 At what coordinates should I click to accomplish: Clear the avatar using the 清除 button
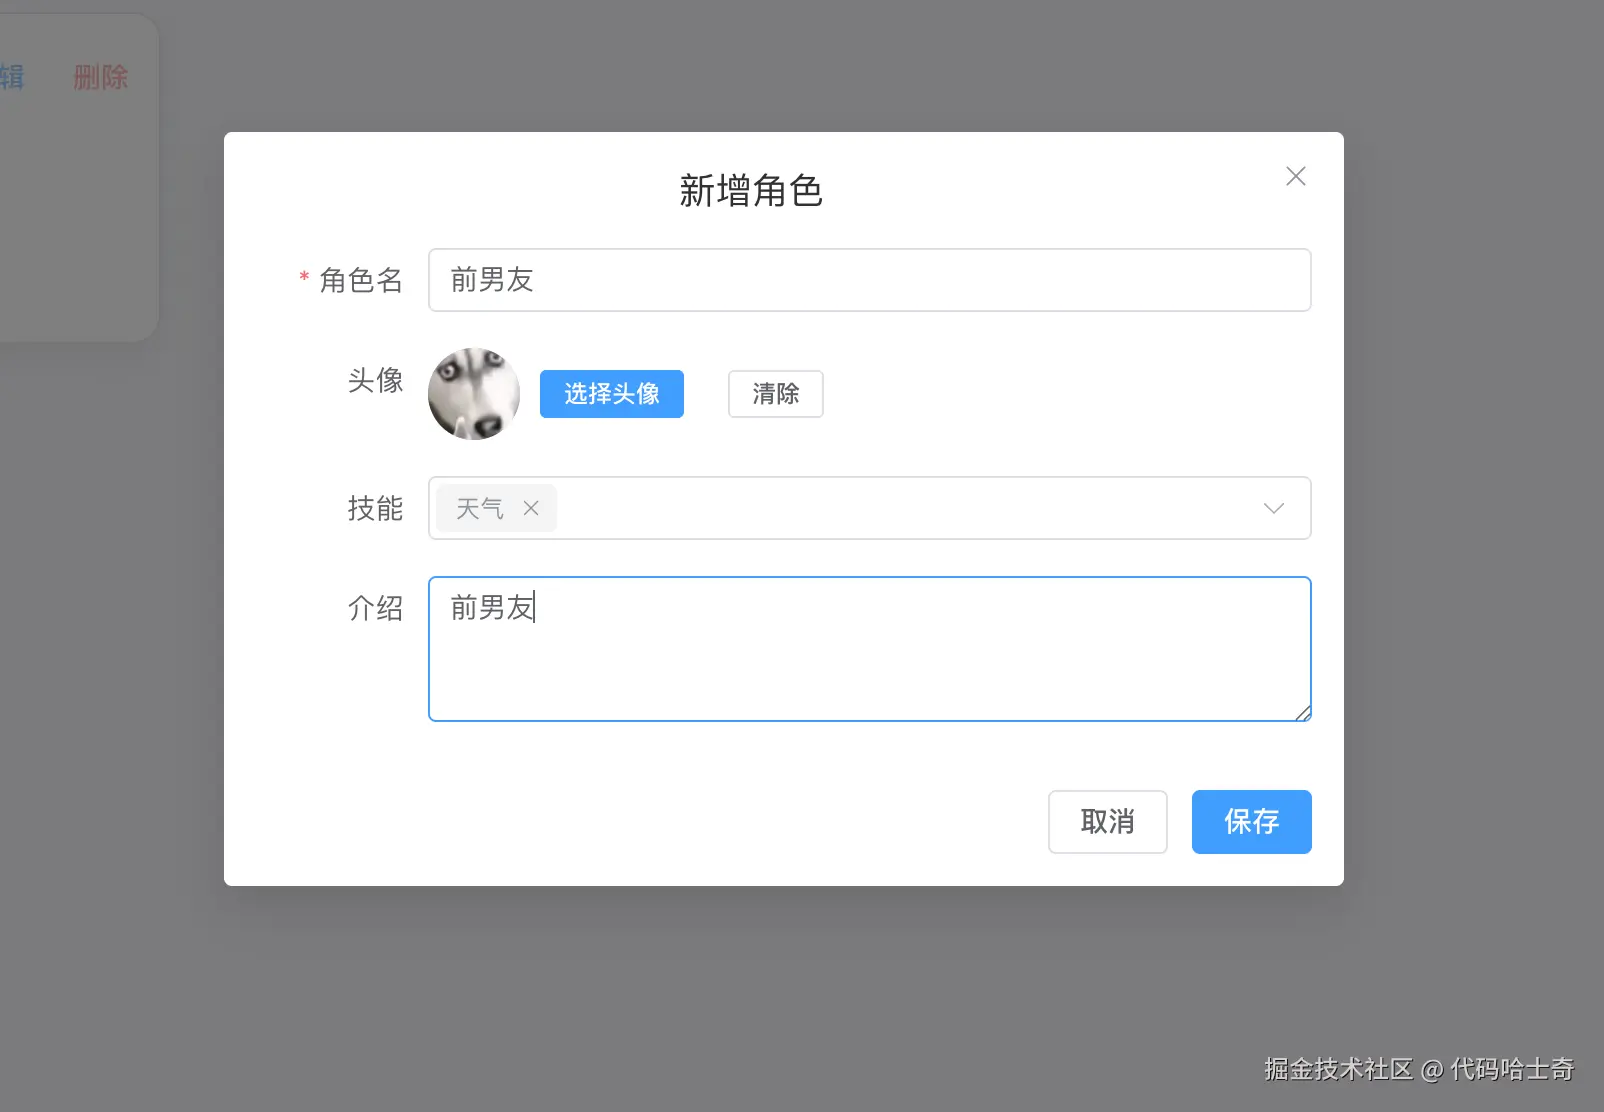pos(775,394)
